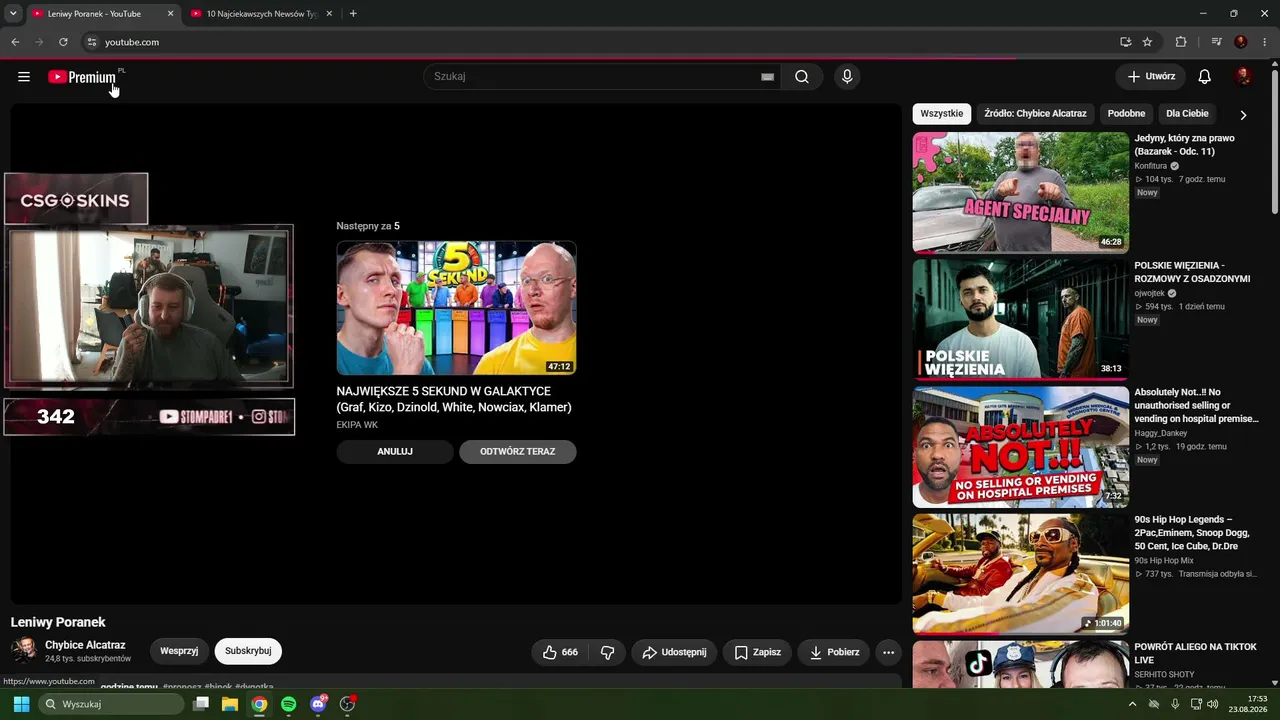Cancel autoplay with ANULUJ button
This screenshot has height=720, width=1280.
click(x=395, y=452)
